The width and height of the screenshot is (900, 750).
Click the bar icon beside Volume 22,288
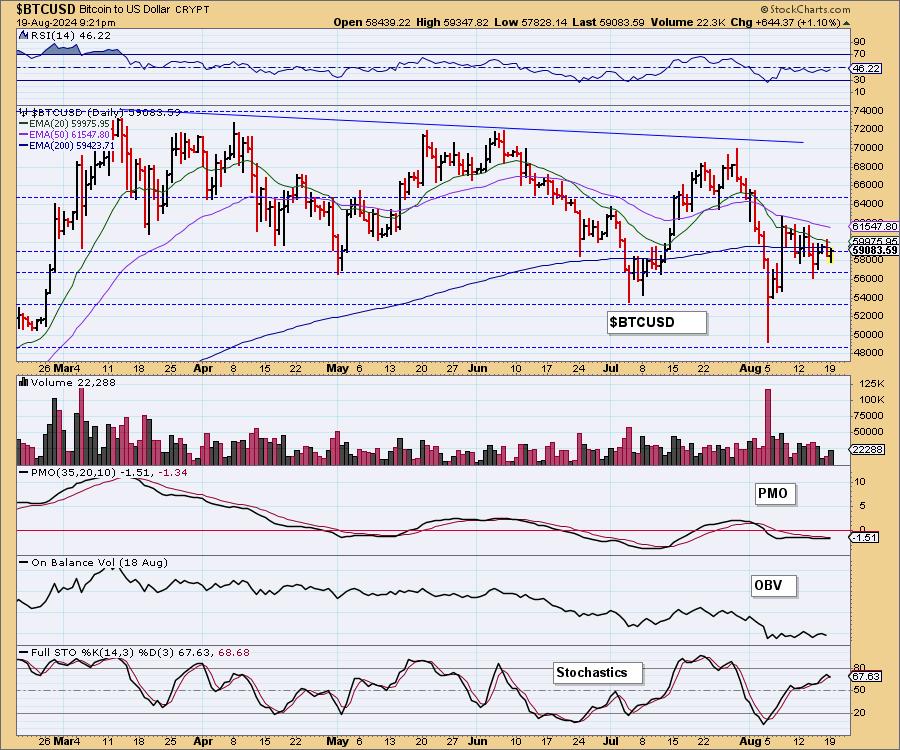point(24,382)
